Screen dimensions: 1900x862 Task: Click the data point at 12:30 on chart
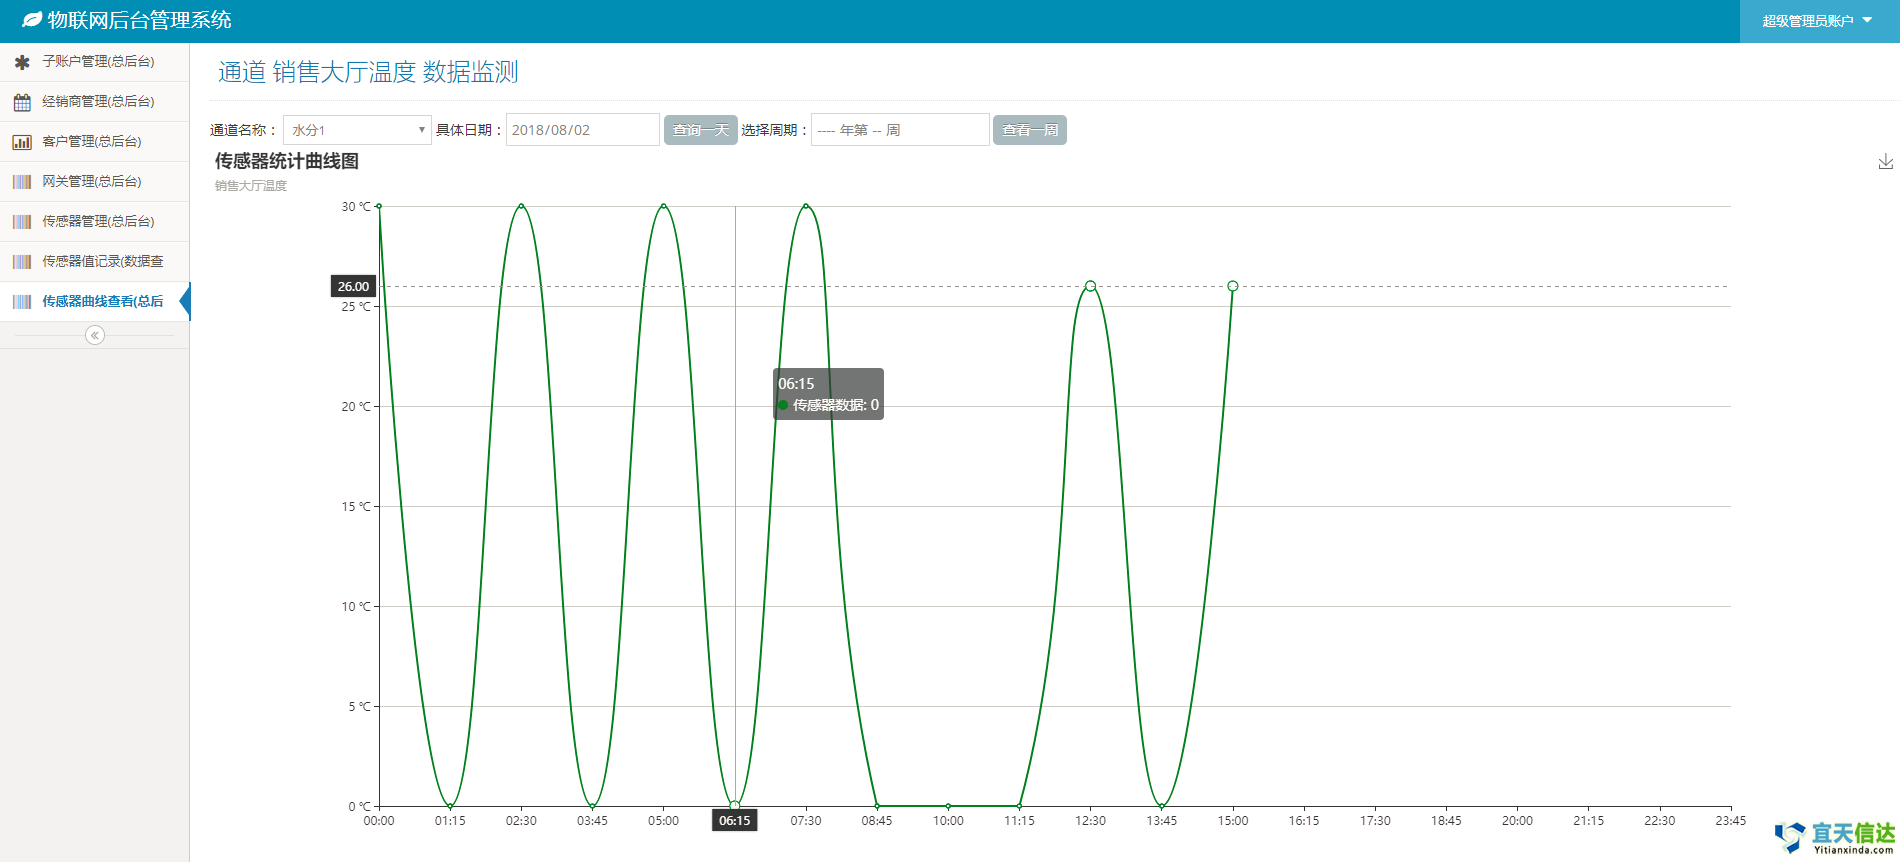coord(1090,286)
